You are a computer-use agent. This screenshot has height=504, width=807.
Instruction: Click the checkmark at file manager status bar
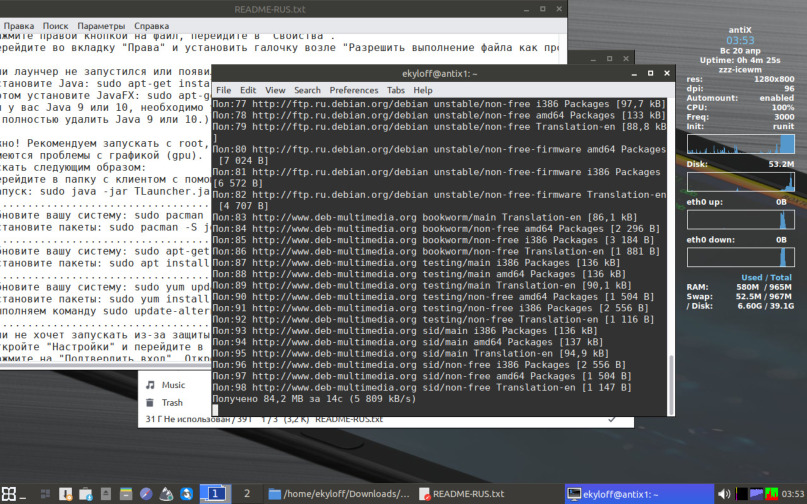click(612, 420)
